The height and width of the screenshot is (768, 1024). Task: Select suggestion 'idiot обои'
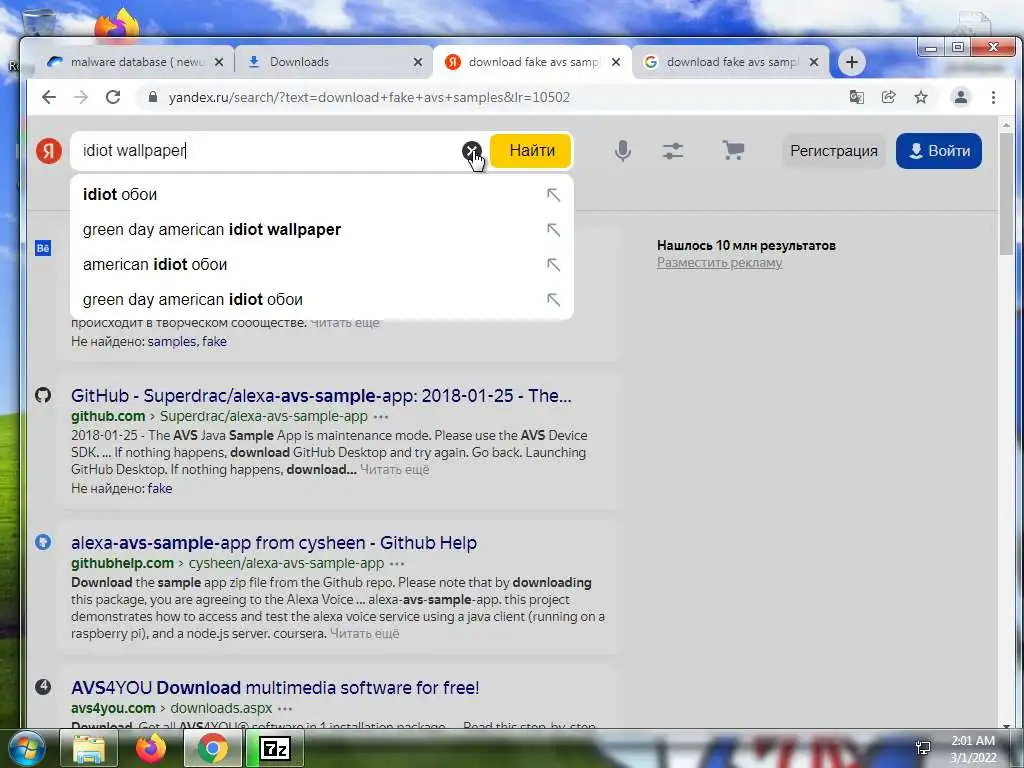point(321,195)
